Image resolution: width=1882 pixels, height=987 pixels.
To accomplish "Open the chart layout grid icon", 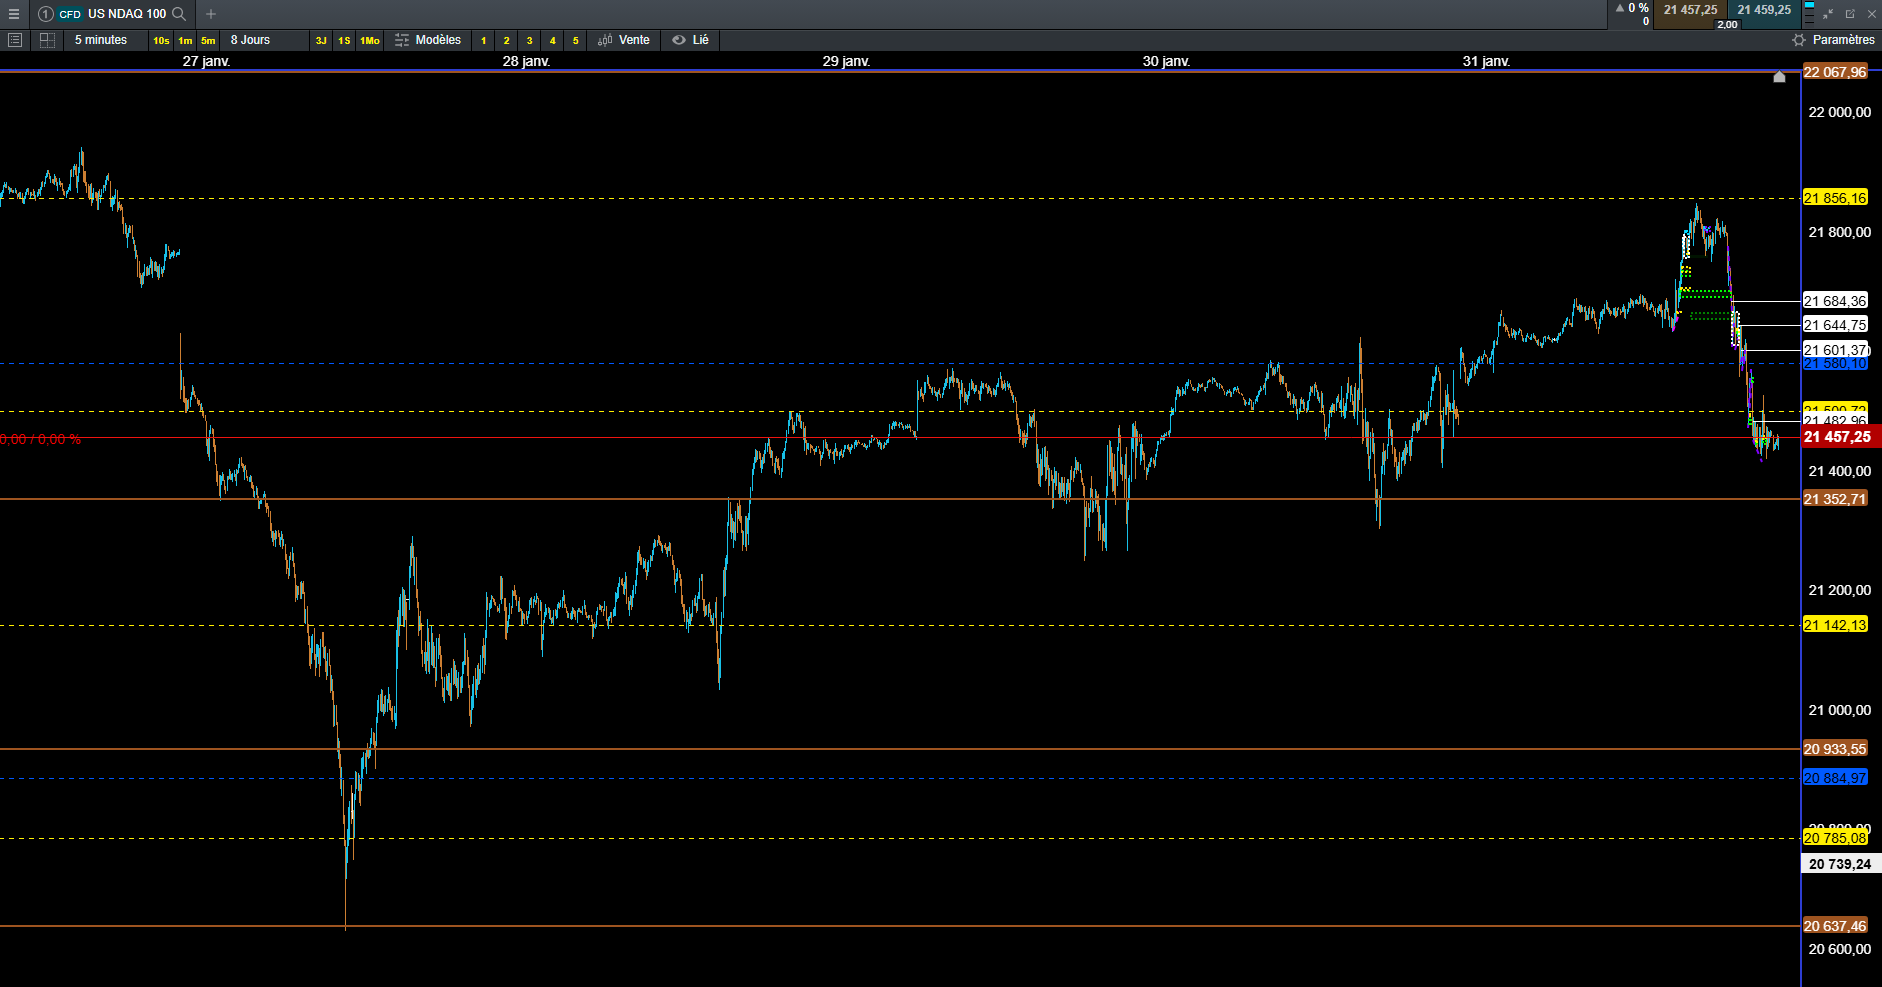I will tap(47, 40).
